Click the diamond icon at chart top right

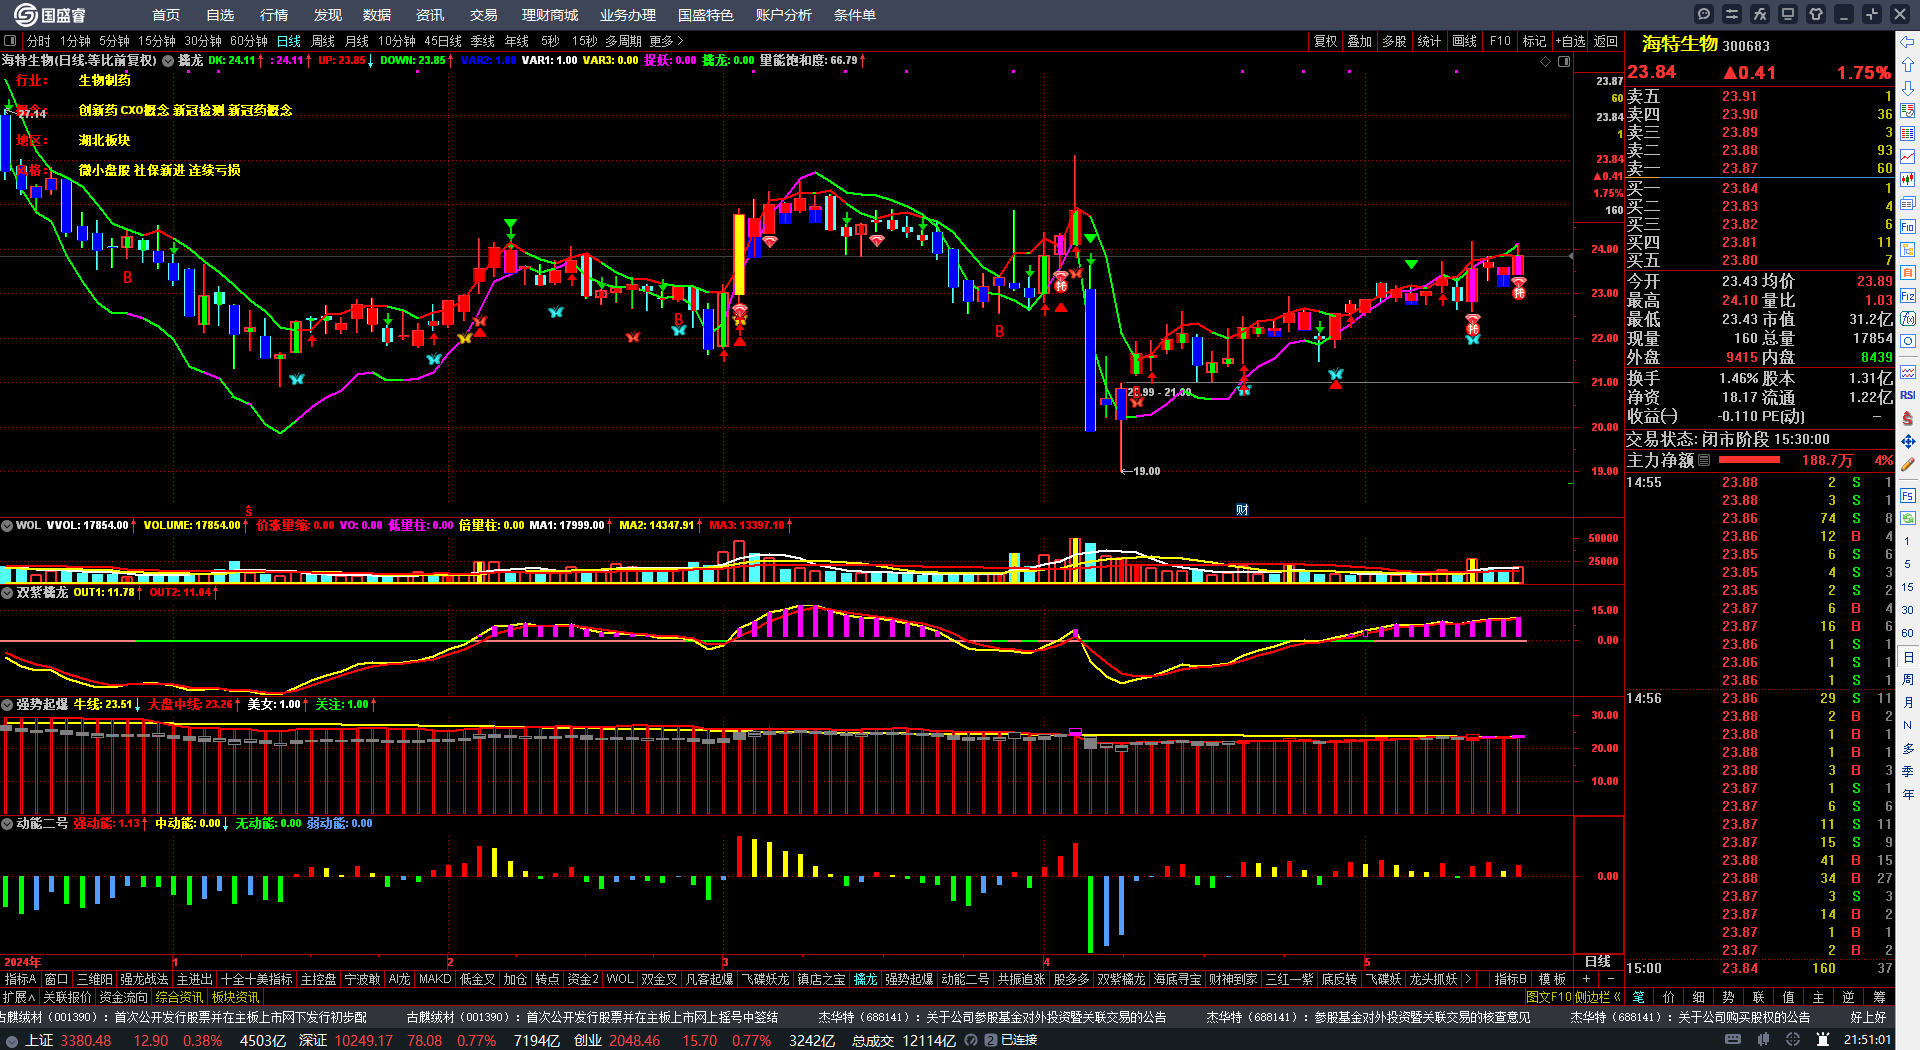tap(1545, 61)
